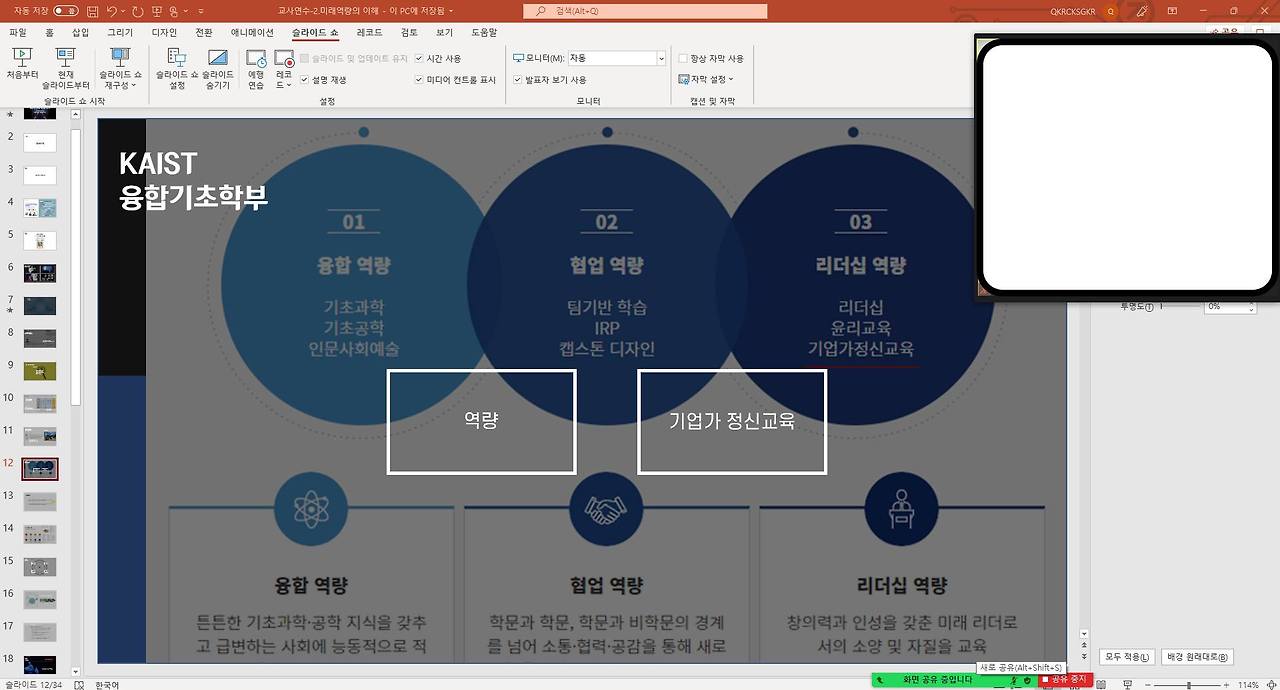This screenshot has height=690, width=1280.
Task: Click the zoom slider in status bar
Action: click(1189, 685)
